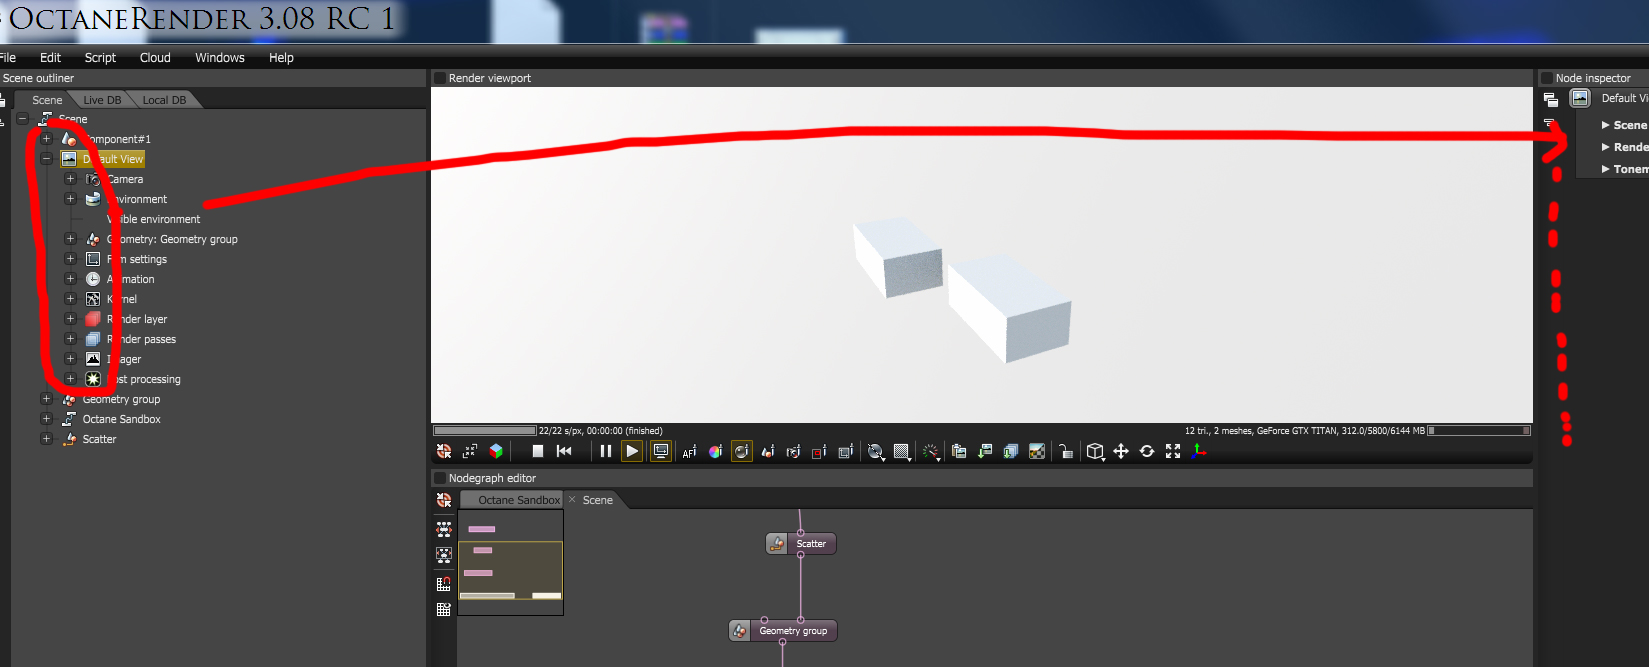The image size is (1649, 667).
Task: Select the white balance color wheel picker
Action: coord(715,452)
